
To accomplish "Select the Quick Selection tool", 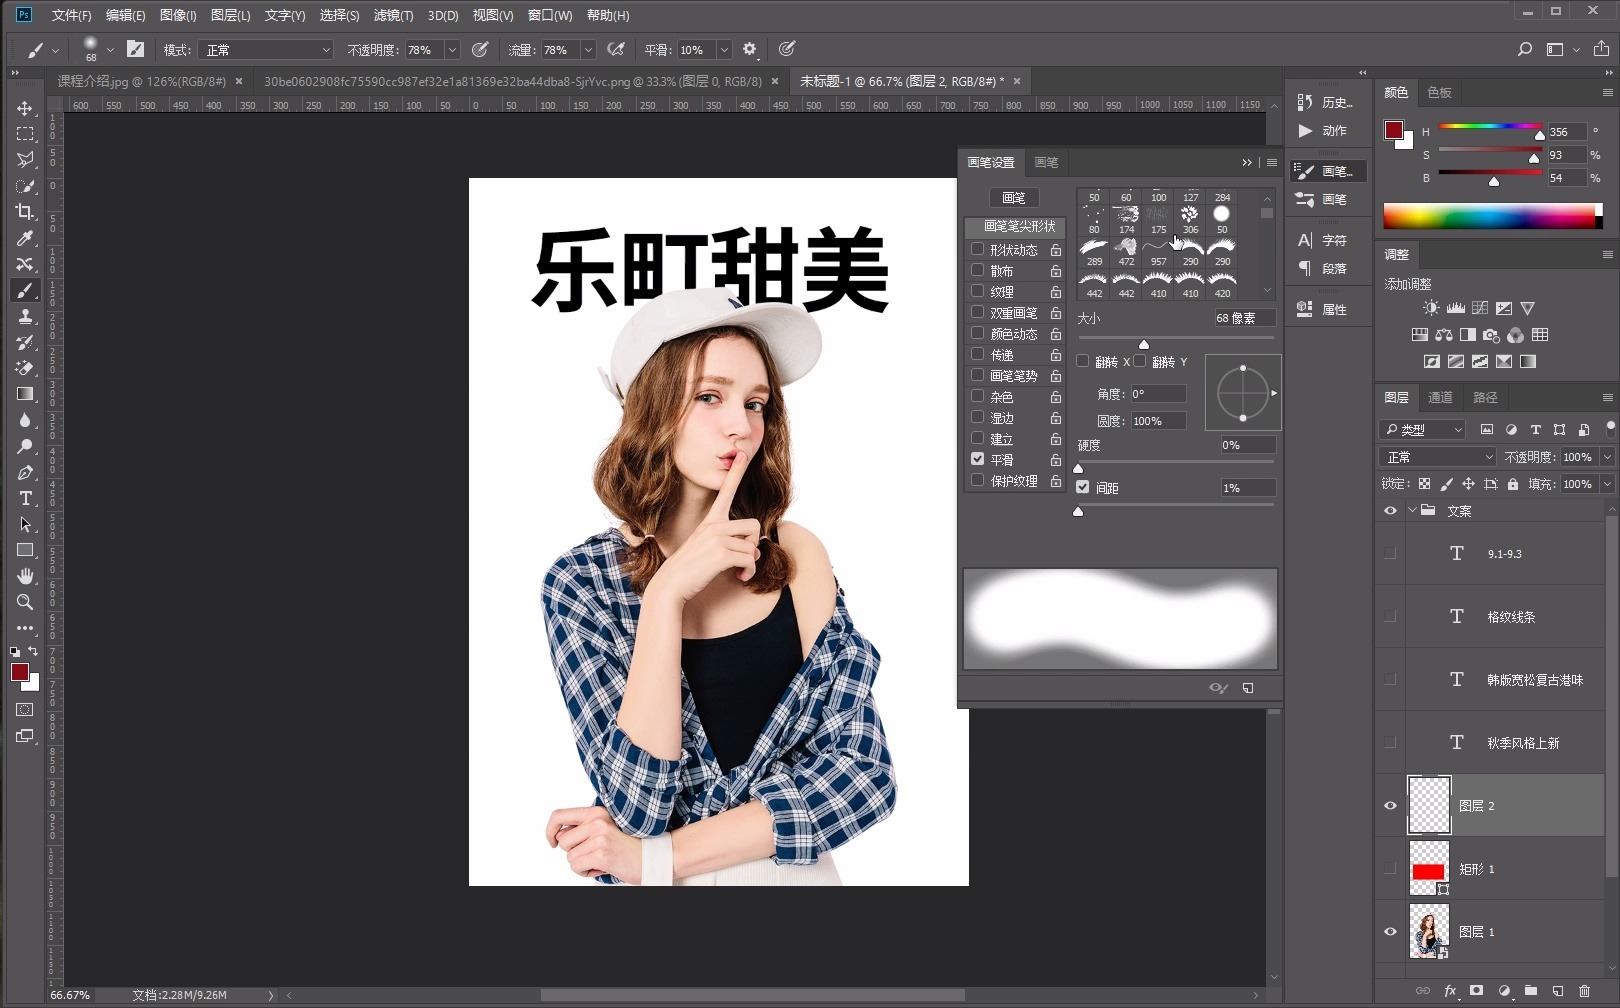I will [25, 186].
